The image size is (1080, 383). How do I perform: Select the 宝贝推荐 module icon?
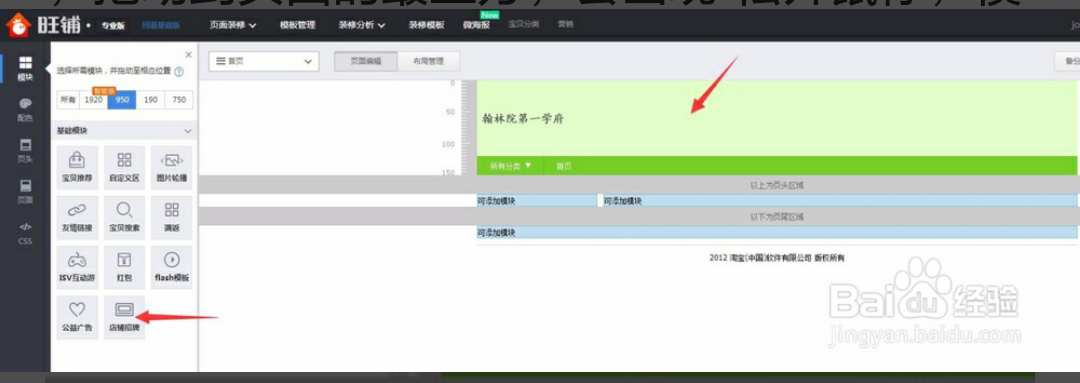(77, 168)
